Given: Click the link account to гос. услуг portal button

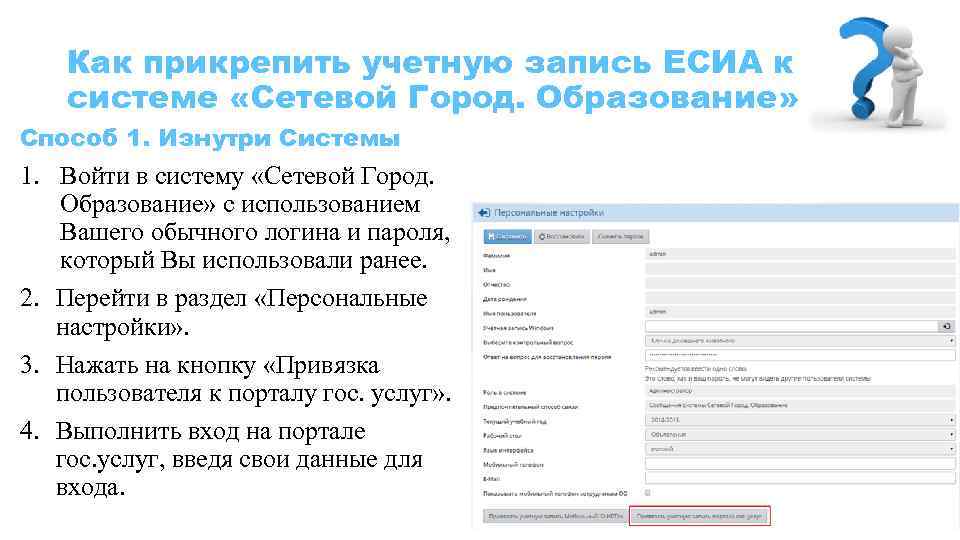Looking at the screenshot, I should (699, 516).
